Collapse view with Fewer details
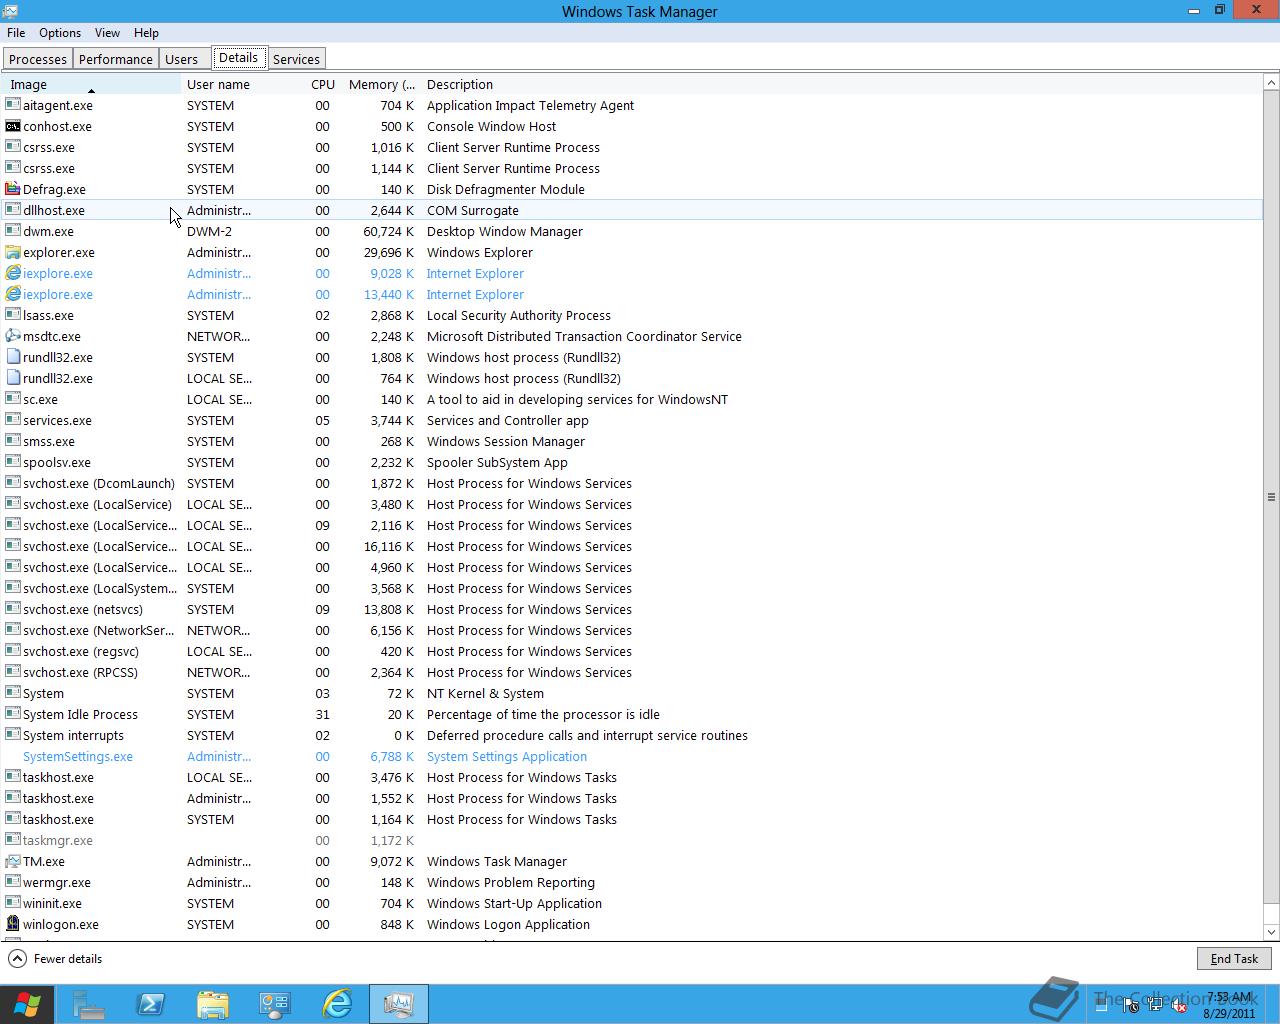The height and width of the screenshot is (1024, 1280). click(56, 959)
